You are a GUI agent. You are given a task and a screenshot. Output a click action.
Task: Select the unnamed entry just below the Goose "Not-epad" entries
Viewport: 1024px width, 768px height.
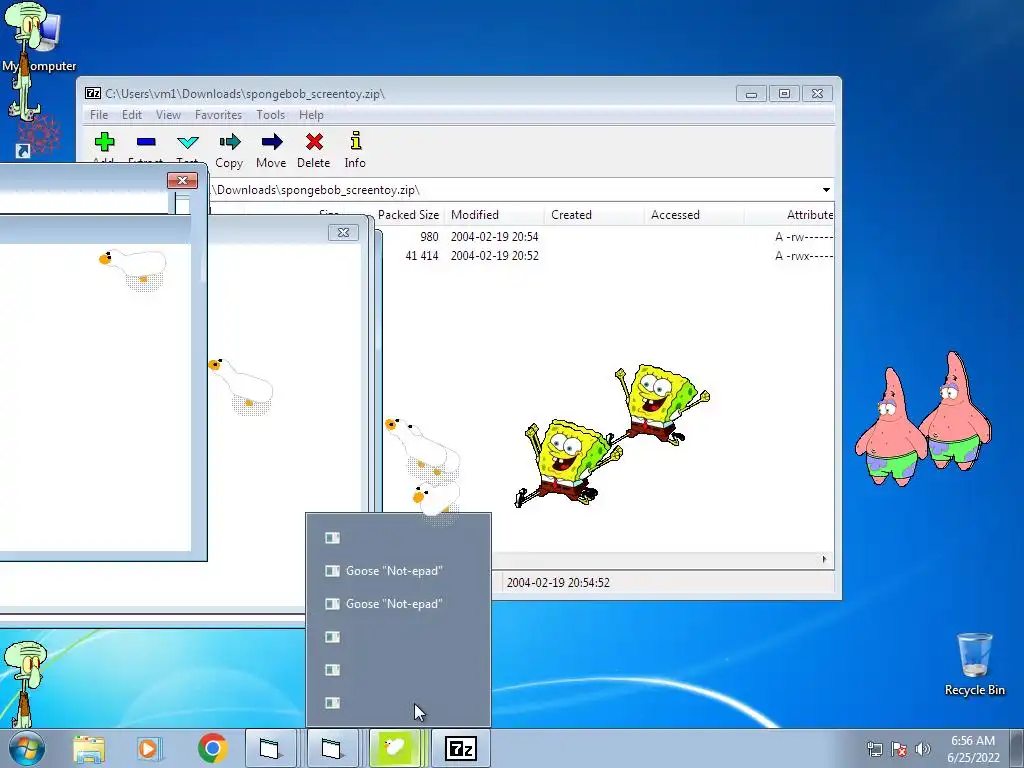398,637
